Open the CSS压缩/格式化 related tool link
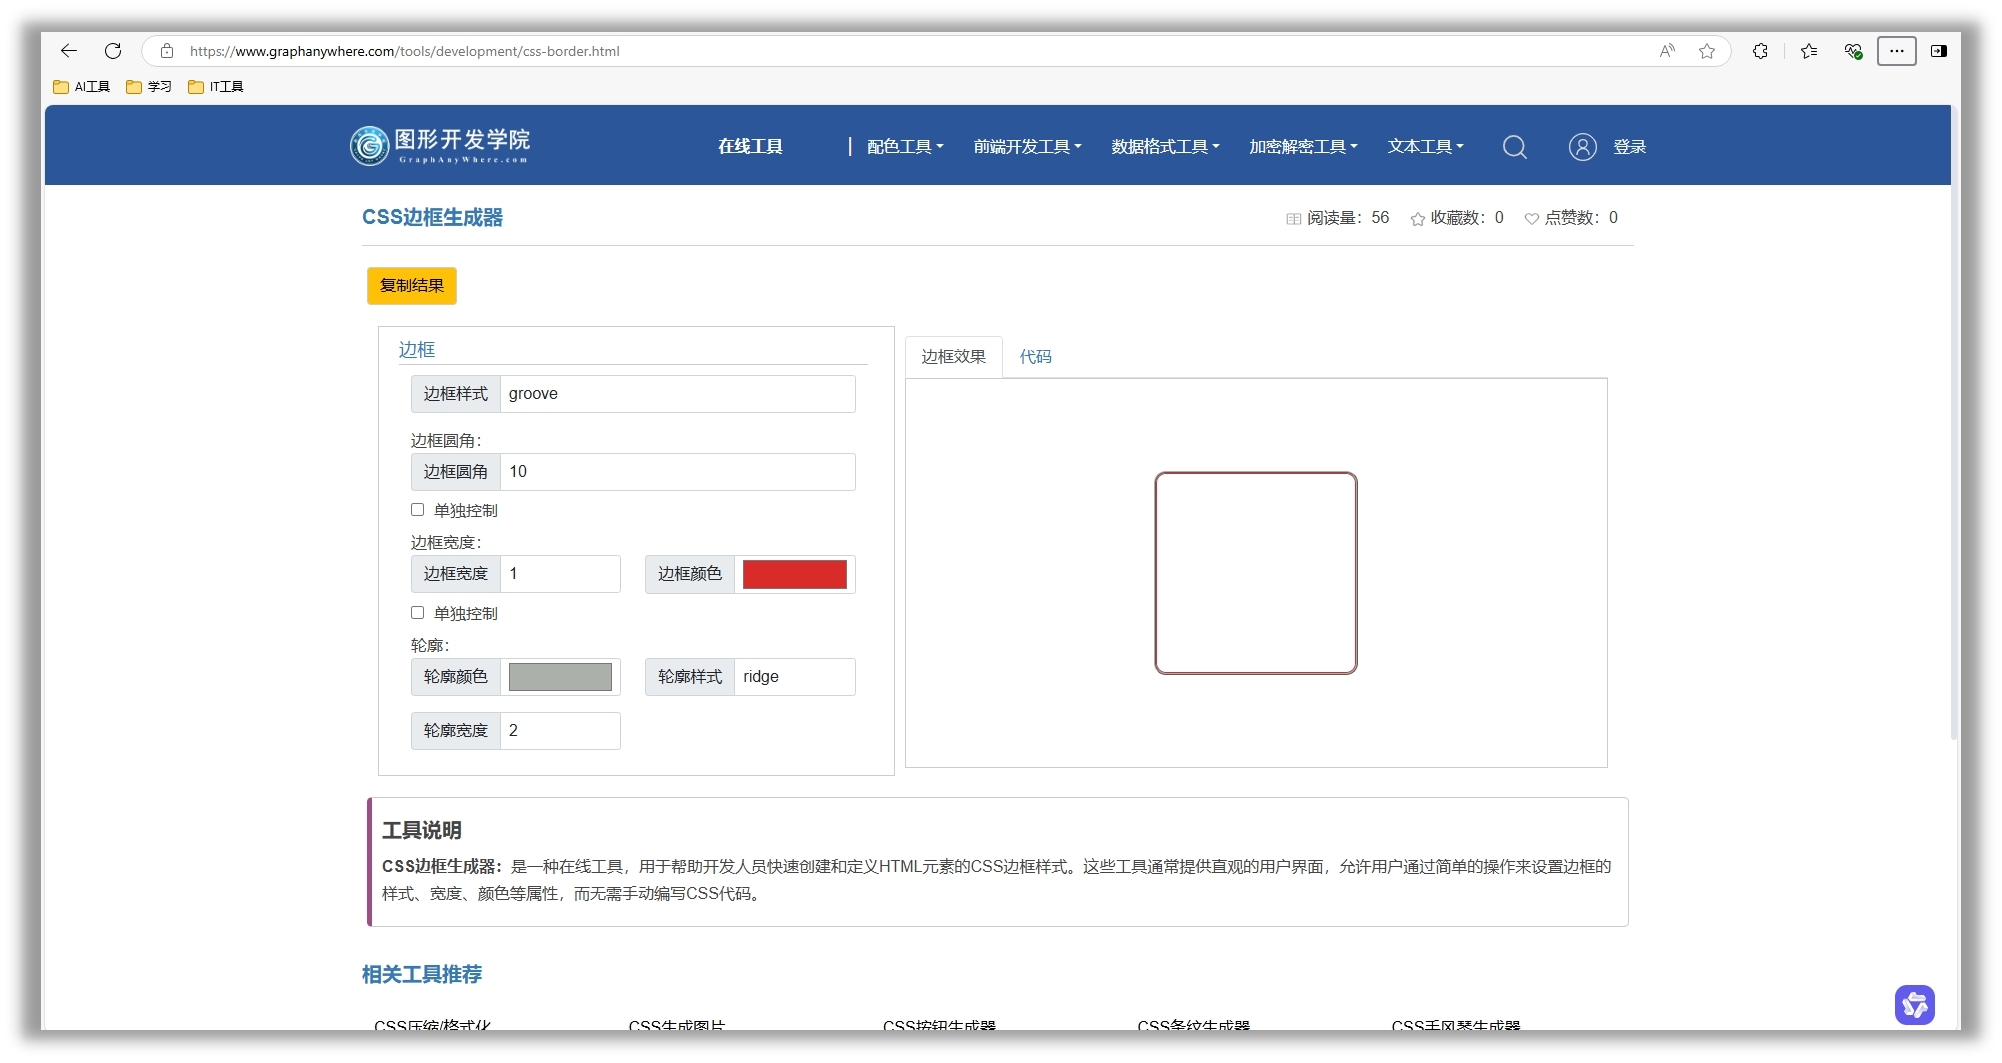 click(x=432, y=1024)
